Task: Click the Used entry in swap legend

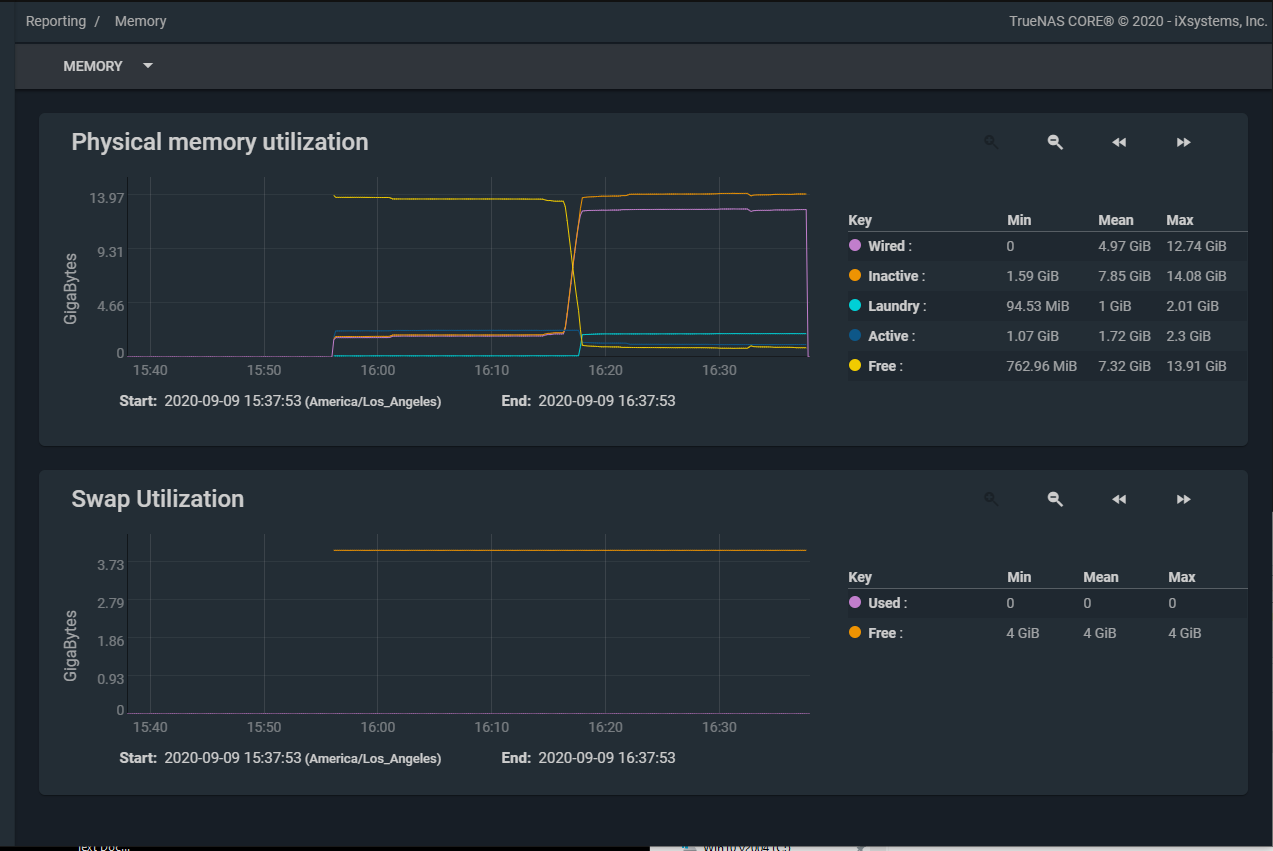Action: [886, 603]
